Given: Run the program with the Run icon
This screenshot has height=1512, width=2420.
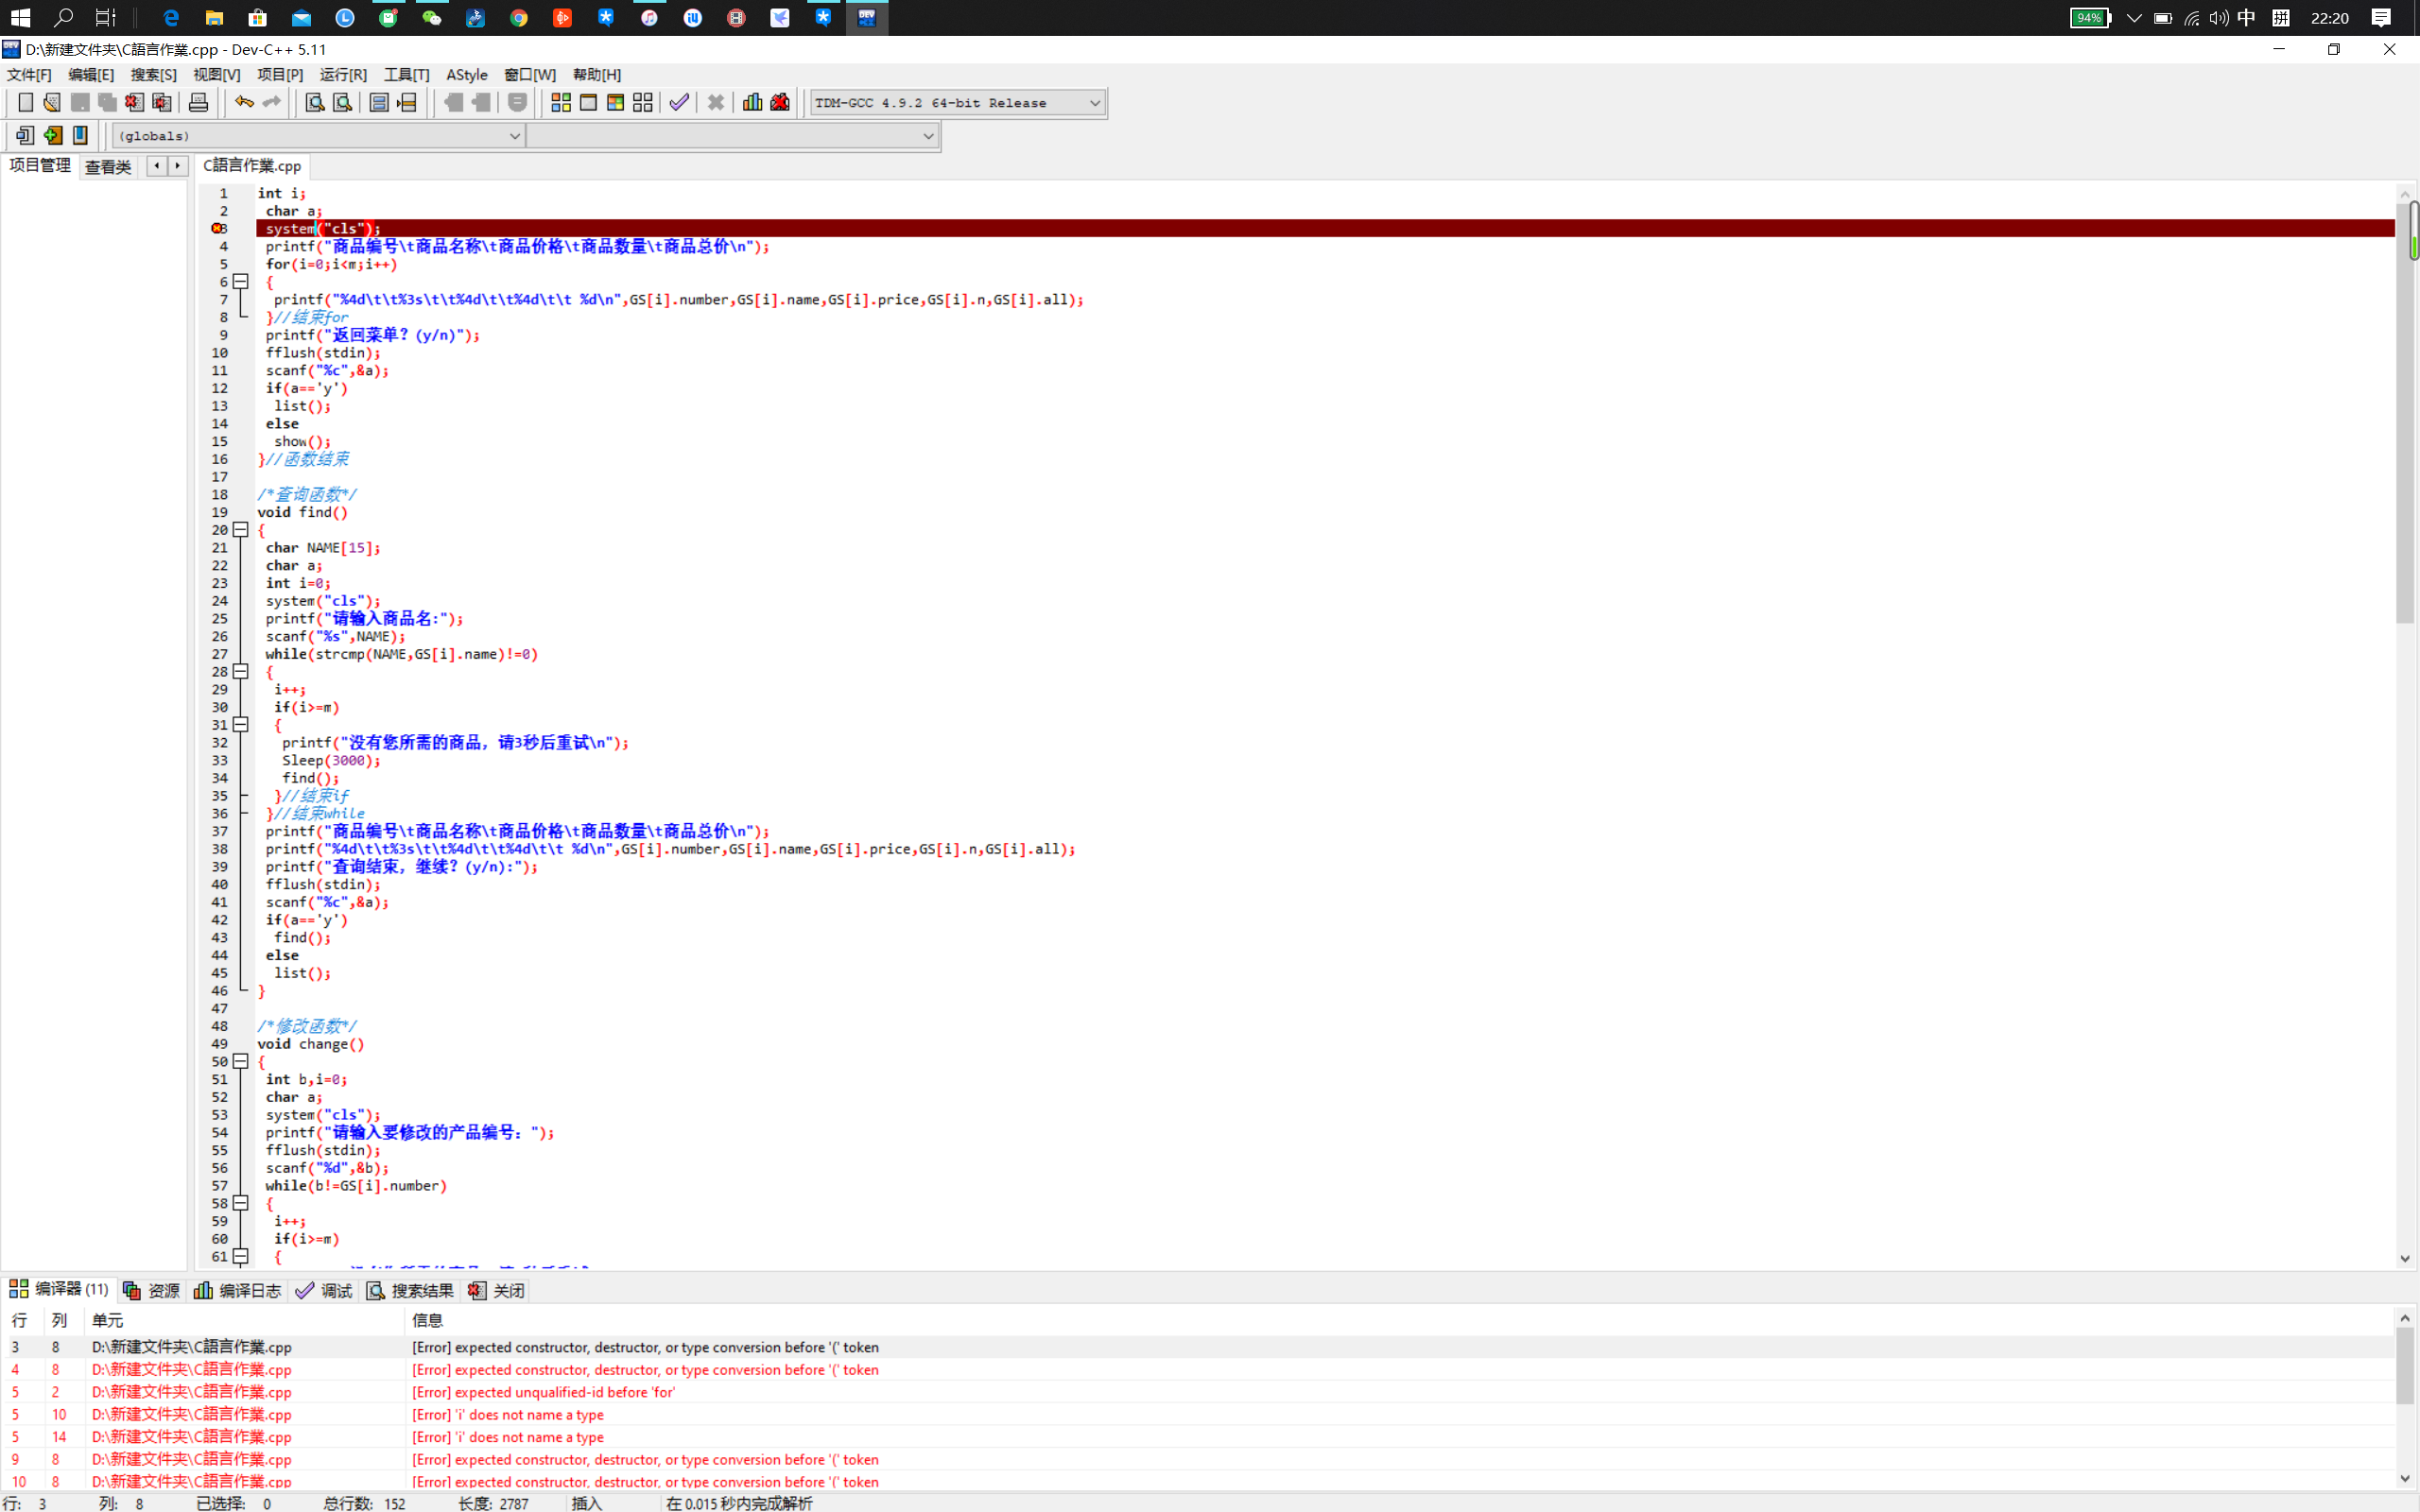Looking at the screenshot, I should (588, 102).
